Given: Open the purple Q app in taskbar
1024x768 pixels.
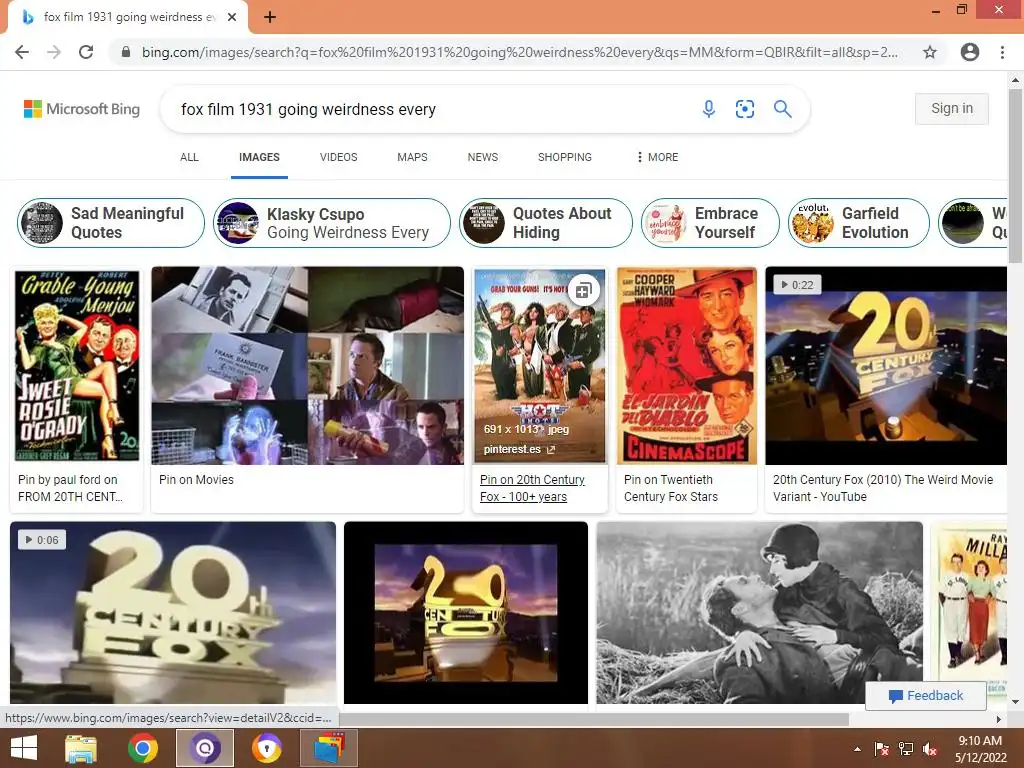Looking at the screenshot, I should (x=205, y=748).
